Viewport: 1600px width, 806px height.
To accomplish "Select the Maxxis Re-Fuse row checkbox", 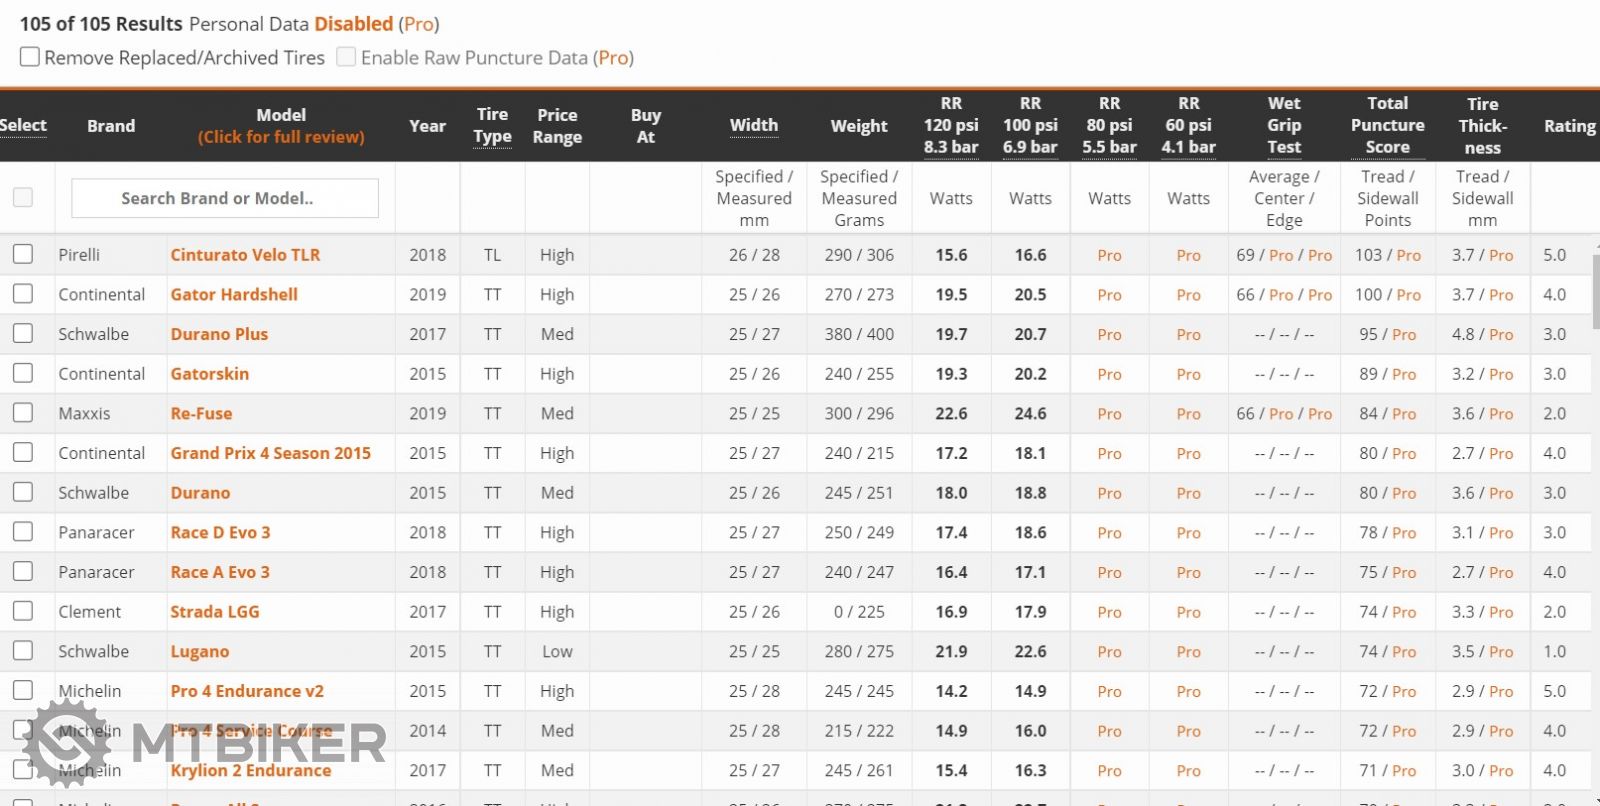I will (x=23, y=413).
